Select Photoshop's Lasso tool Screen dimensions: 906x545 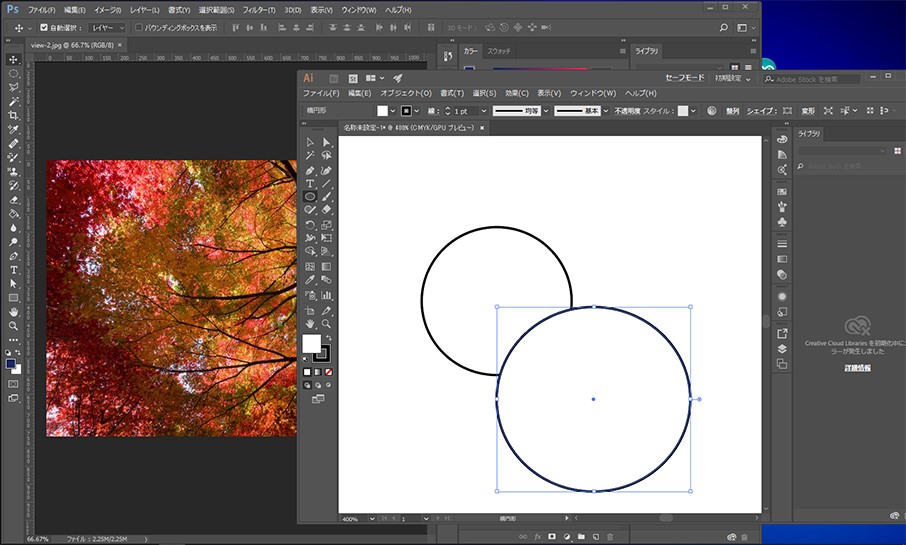[13, 87]
